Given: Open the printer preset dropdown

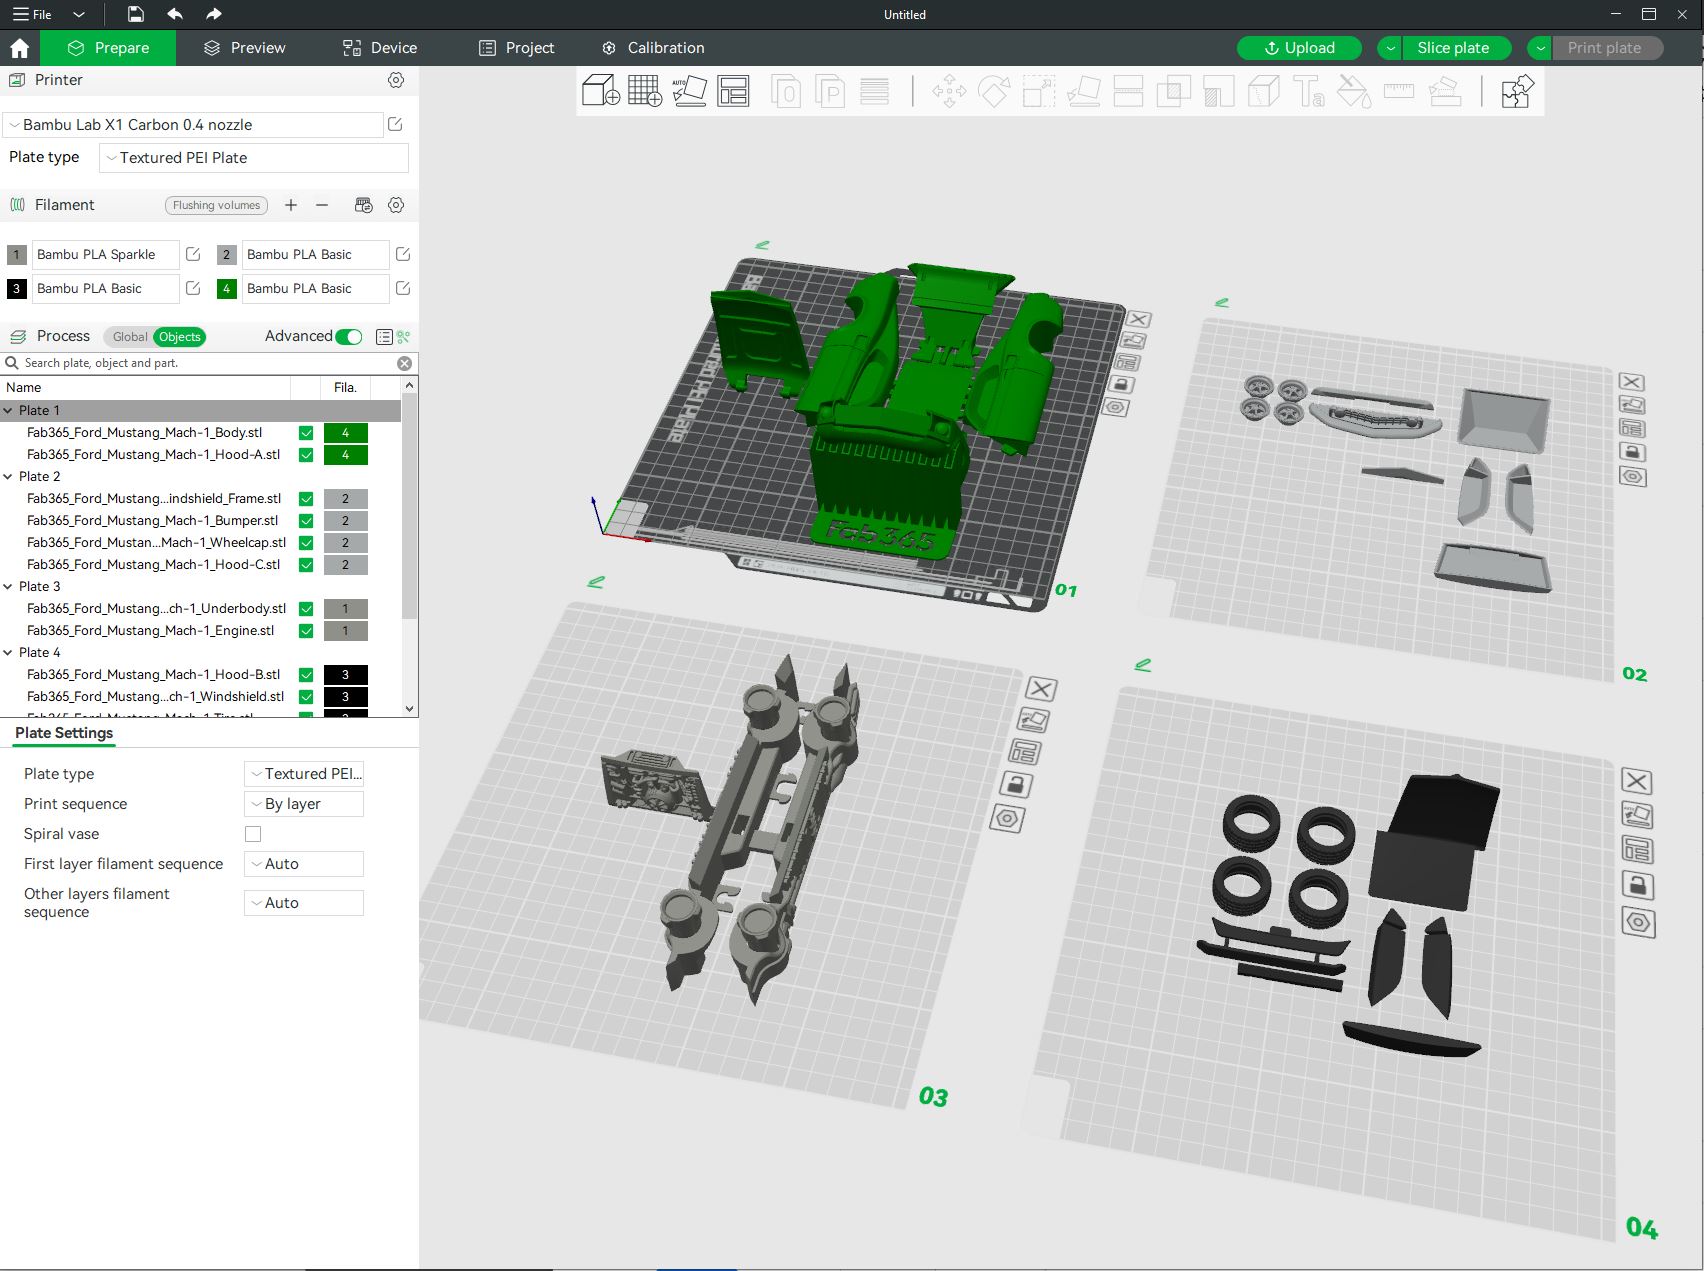Looking at the screenshot, I should pyautogui.click(x=193, y=125).
